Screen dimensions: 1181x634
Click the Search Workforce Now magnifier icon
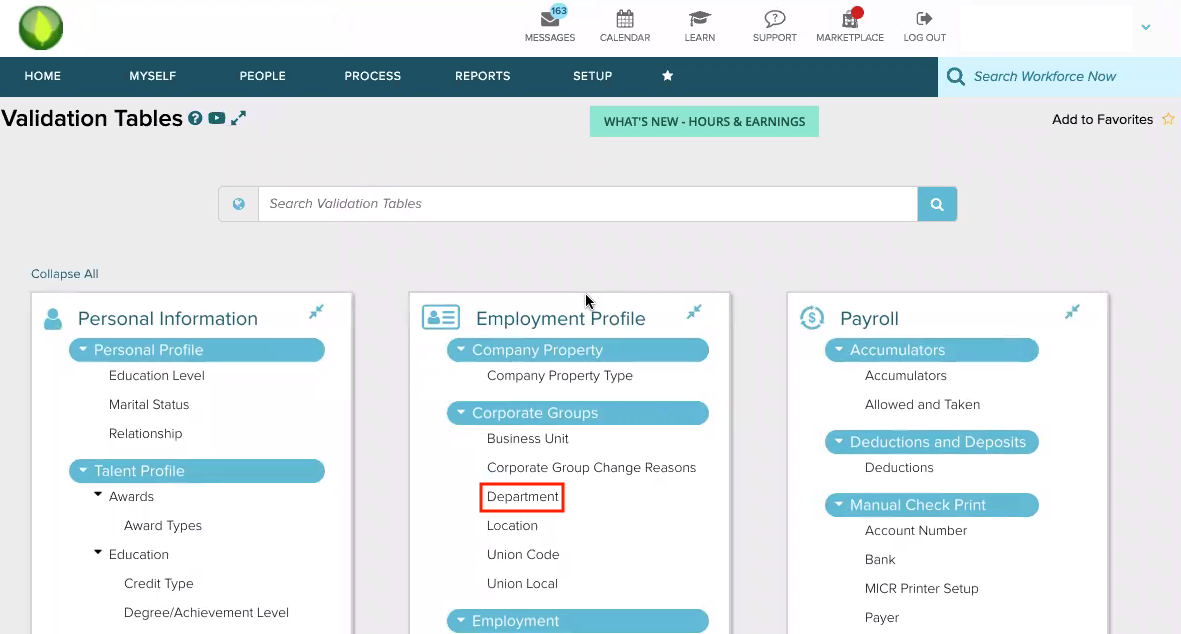coord(956,76)
